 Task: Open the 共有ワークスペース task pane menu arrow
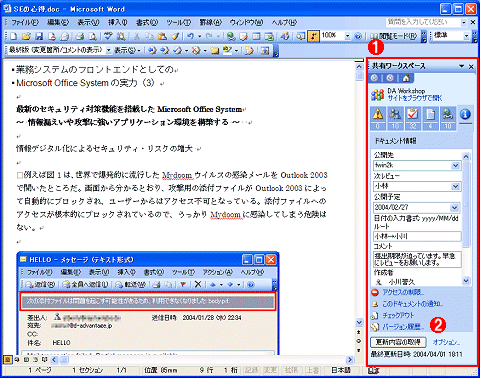(462, 66)
